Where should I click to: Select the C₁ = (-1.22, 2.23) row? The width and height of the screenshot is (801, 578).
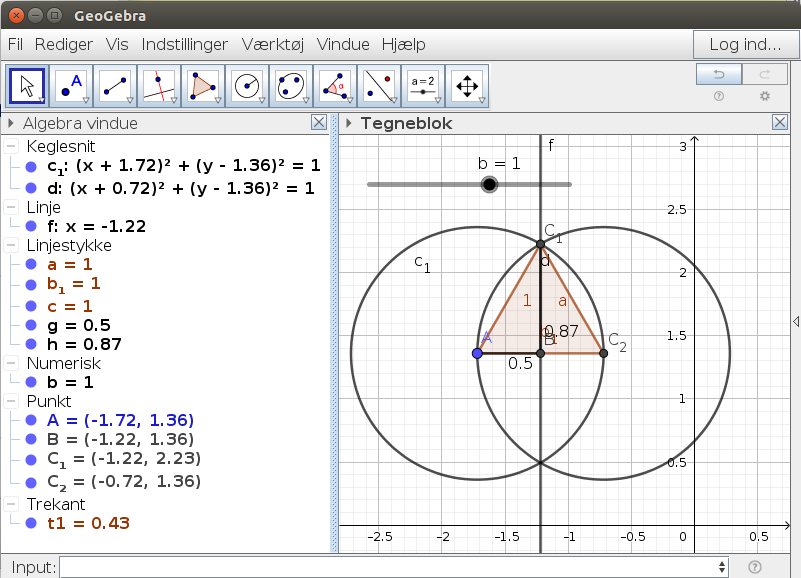click(124, 458)
